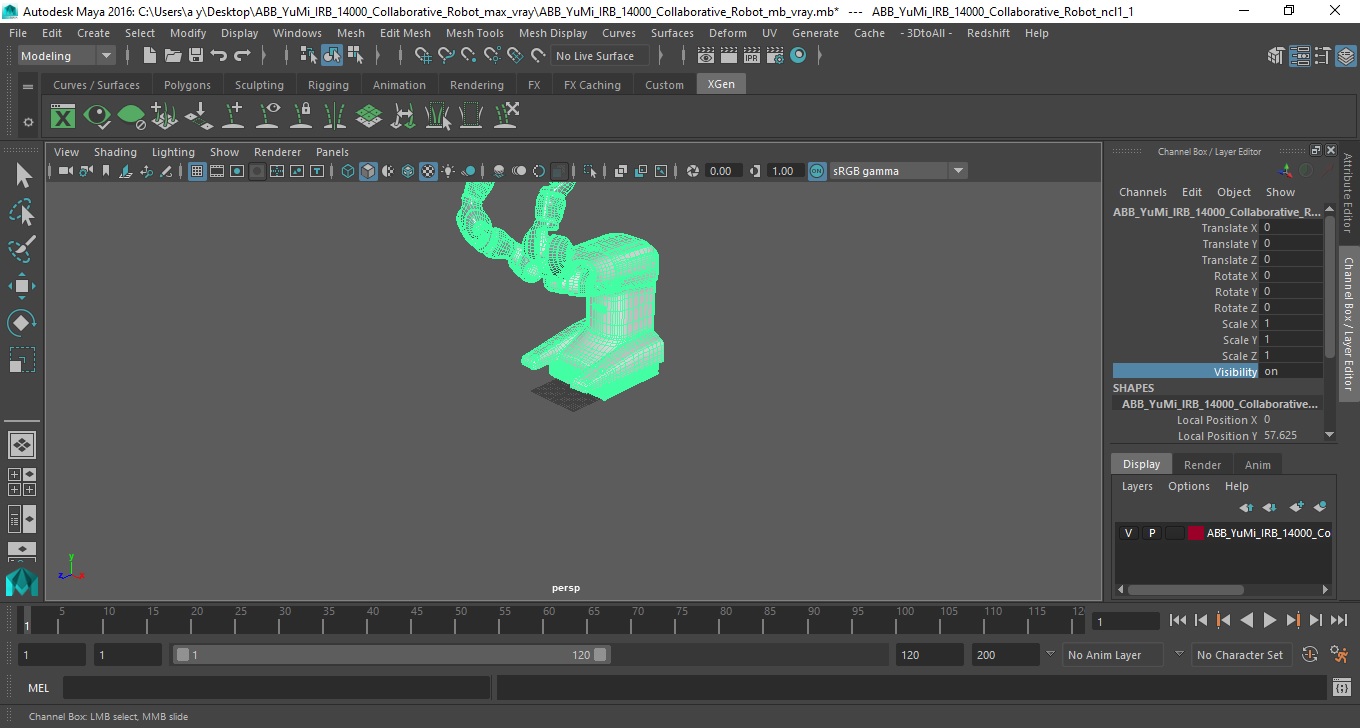Click the XGen preview eye shelf icon
1360x728 pixels.
[97, 117]
